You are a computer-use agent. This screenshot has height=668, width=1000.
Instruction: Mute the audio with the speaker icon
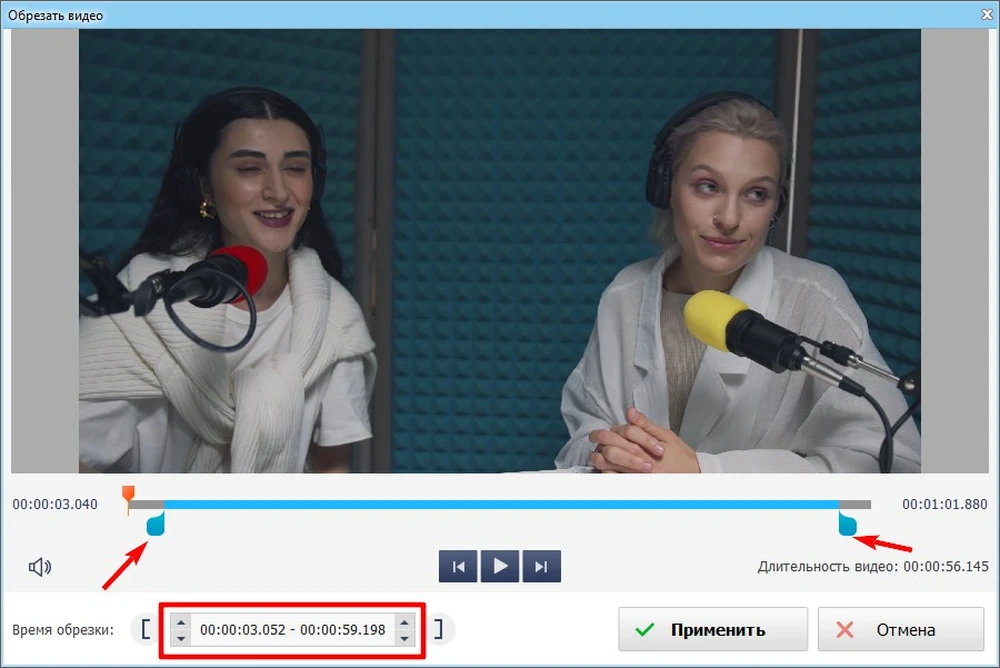tap(40, 566)
